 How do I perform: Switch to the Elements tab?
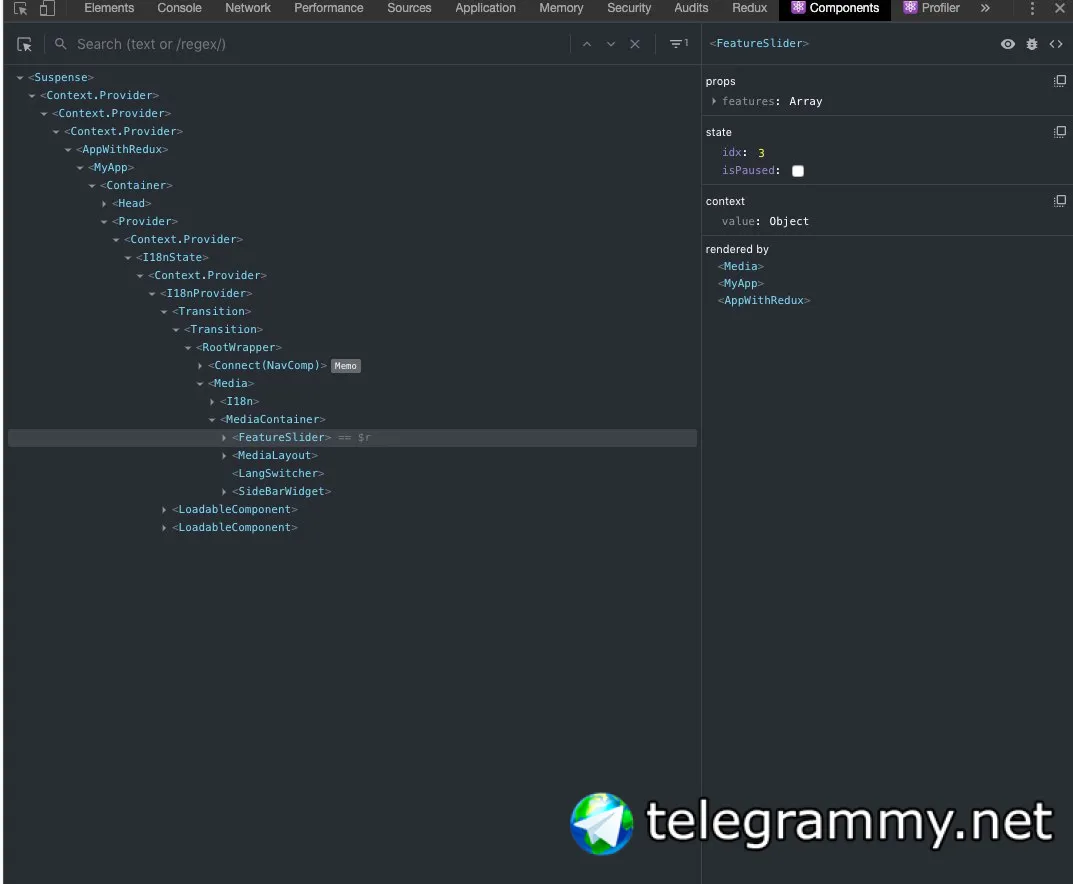(x=109, y=8)
